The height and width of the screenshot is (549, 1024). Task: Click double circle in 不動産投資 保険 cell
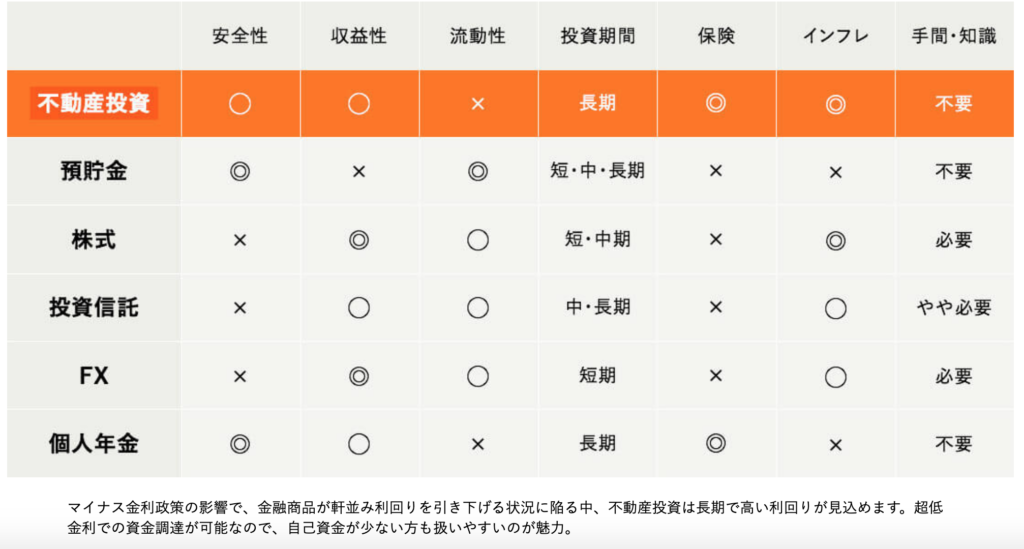coord(716,103)
